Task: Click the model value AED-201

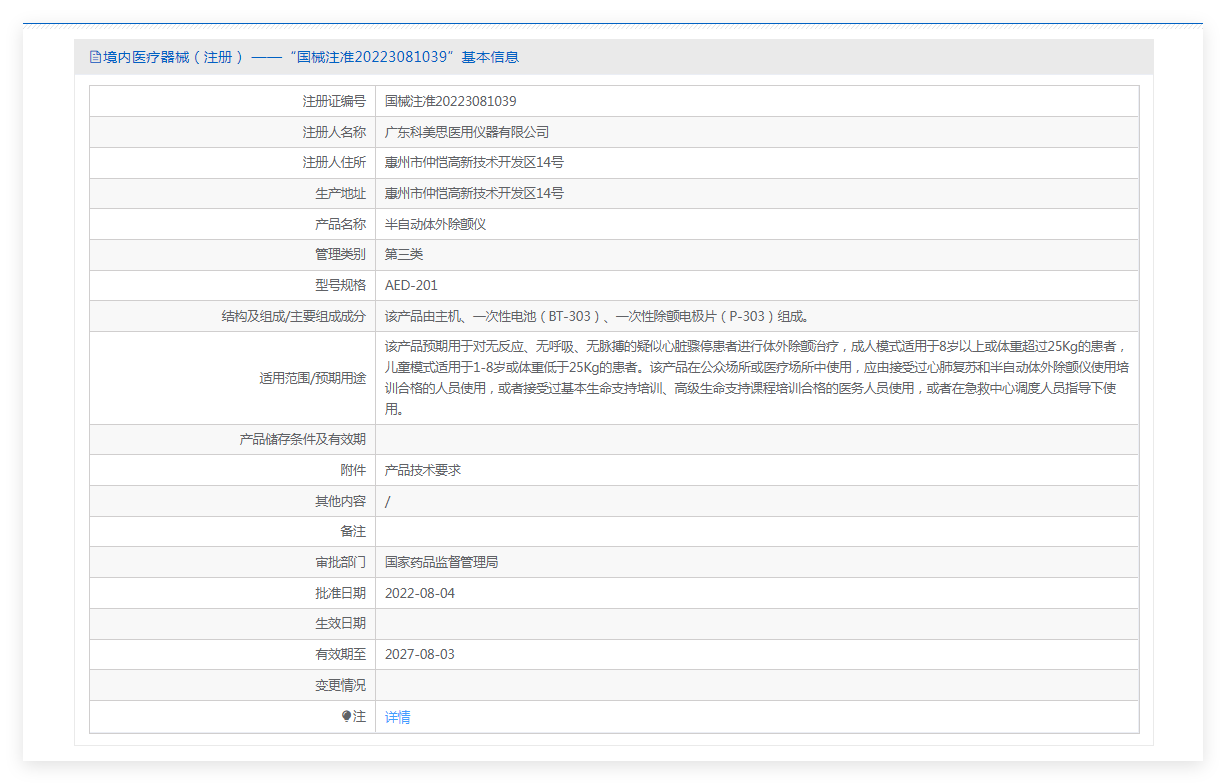Action: coord(411,285)
